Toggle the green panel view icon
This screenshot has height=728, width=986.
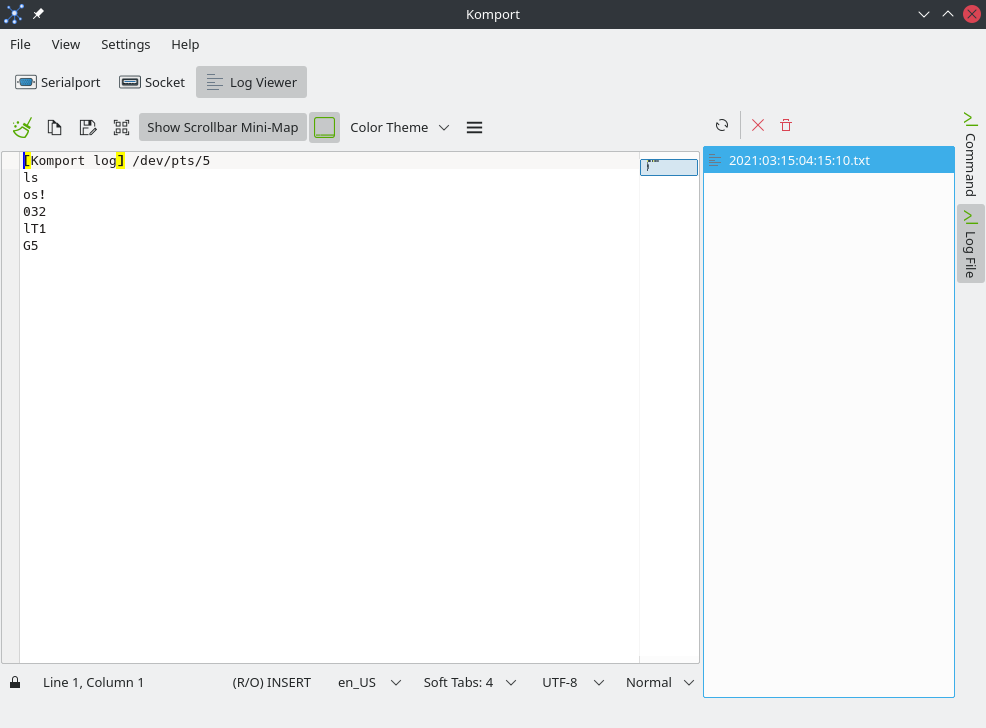pos(324,128)
